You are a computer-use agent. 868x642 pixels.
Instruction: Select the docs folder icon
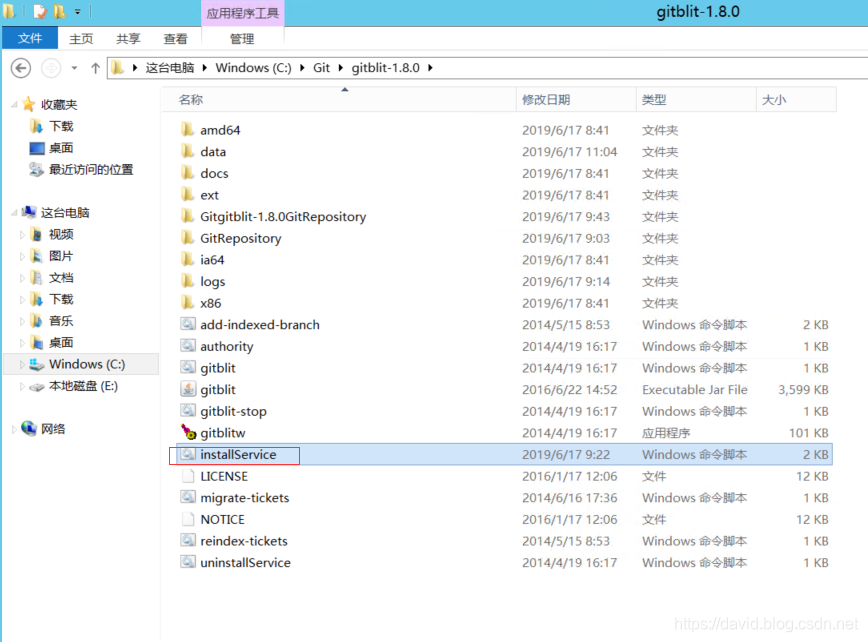188,173
